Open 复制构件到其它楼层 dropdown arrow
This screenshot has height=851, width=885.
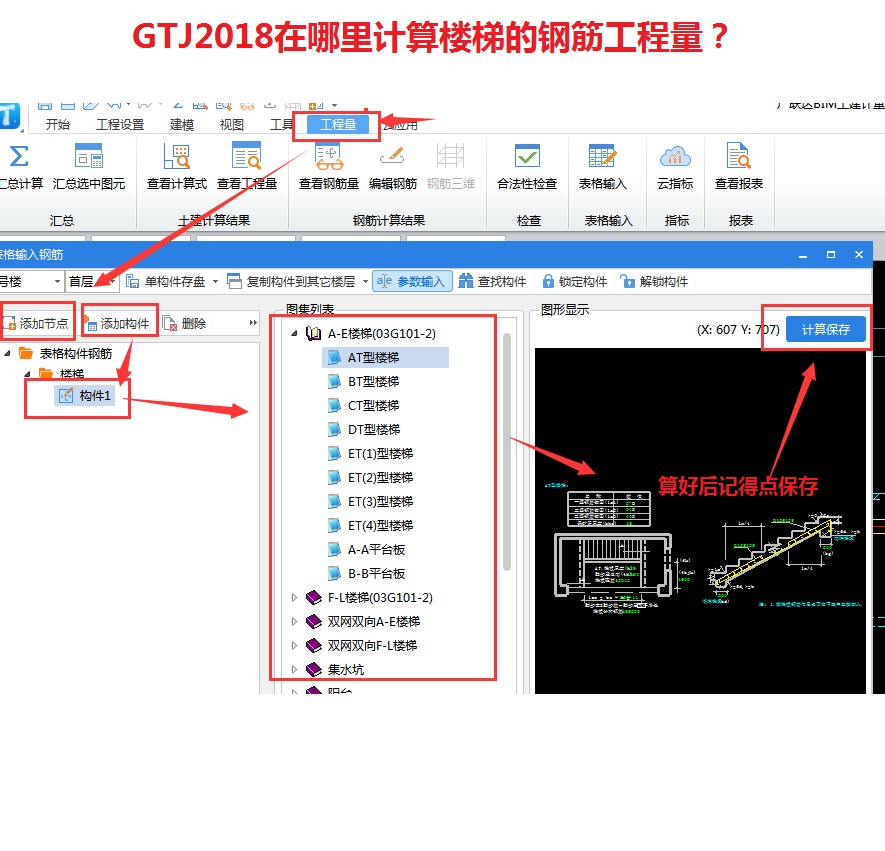(365, 281)
